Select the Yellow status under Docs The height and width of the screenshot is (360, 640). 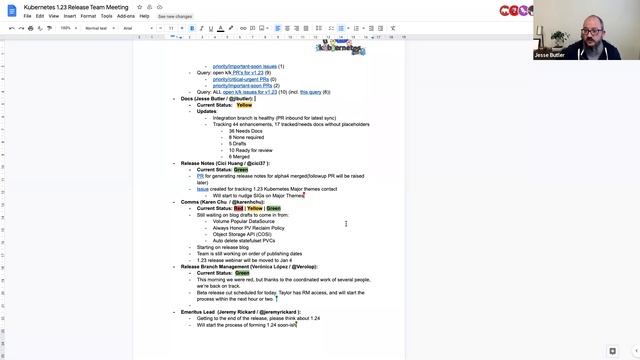tap(244, 105)
